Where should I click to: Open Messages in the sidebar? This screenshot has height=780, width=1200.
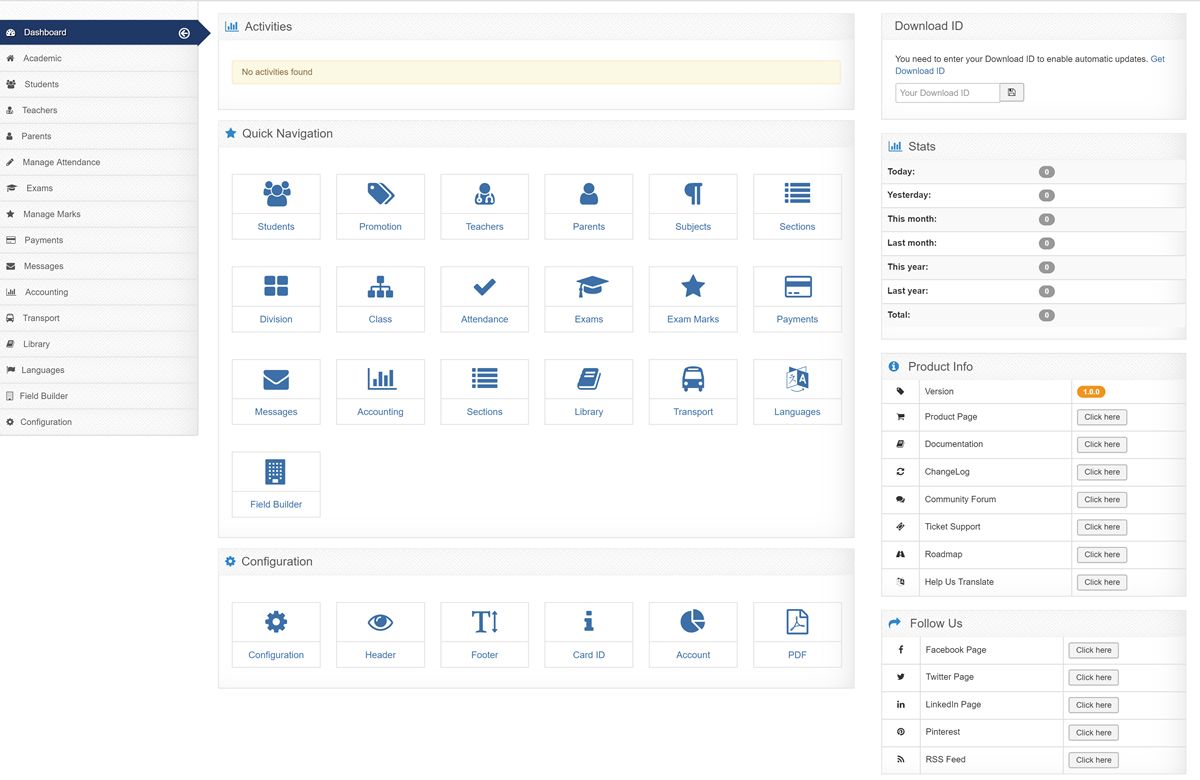click(99, 266)
